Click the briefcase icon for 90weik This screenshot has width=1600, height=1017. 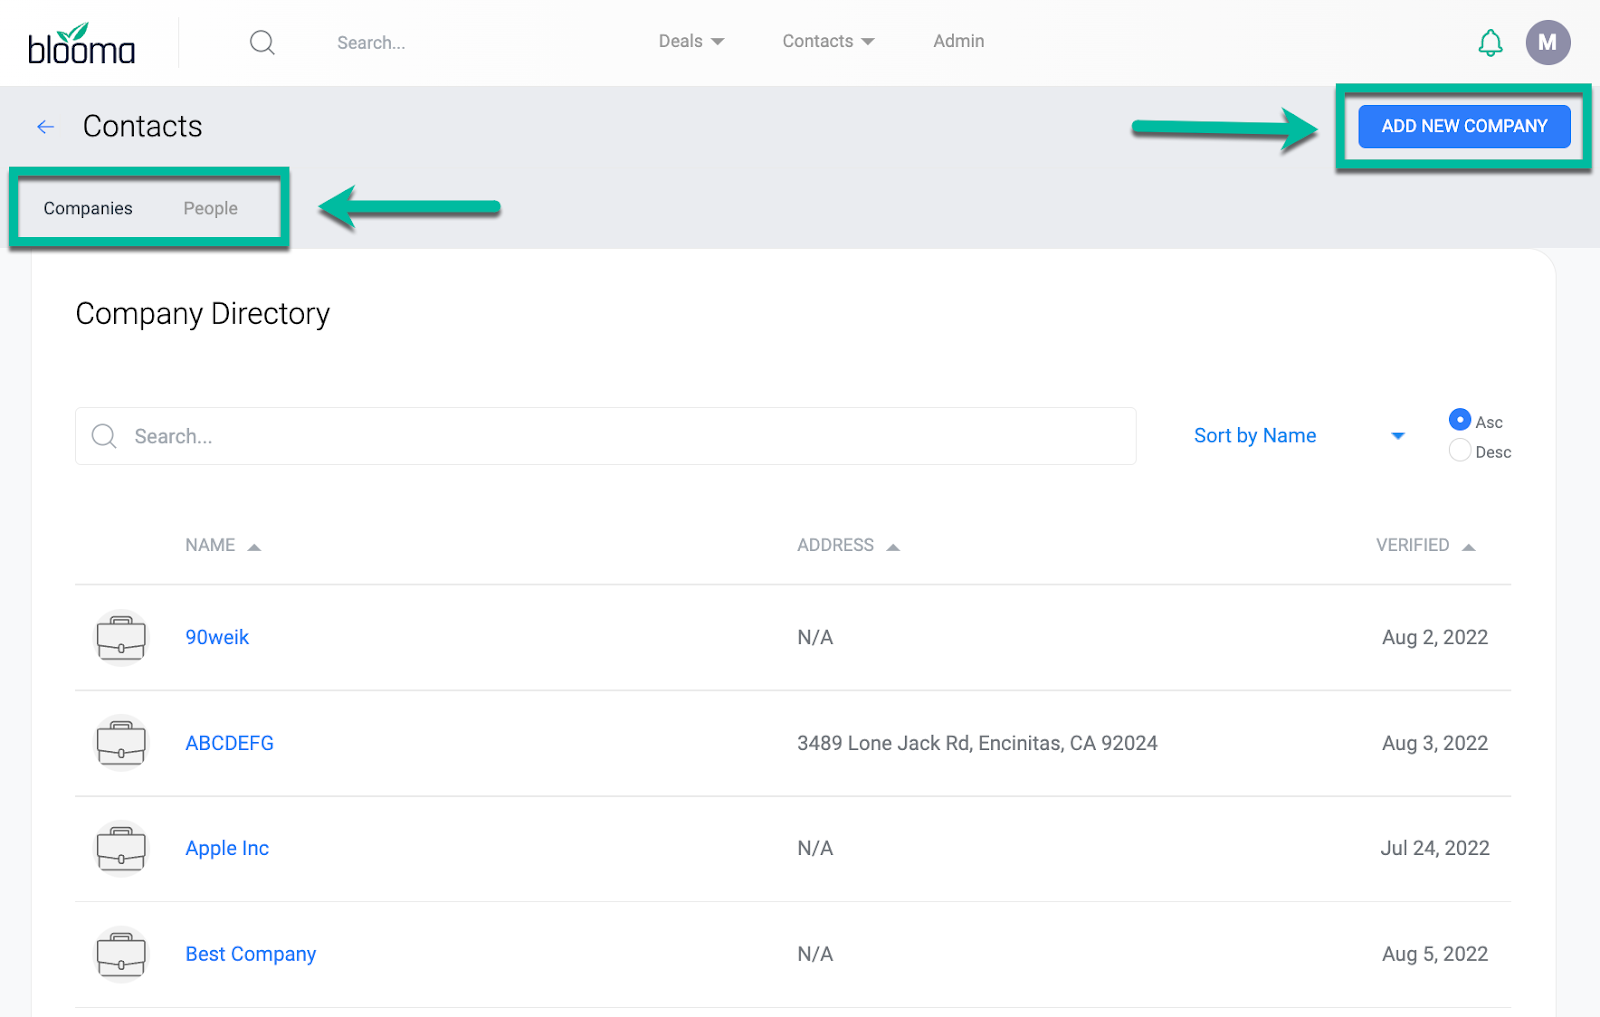[x=121, y=637]
